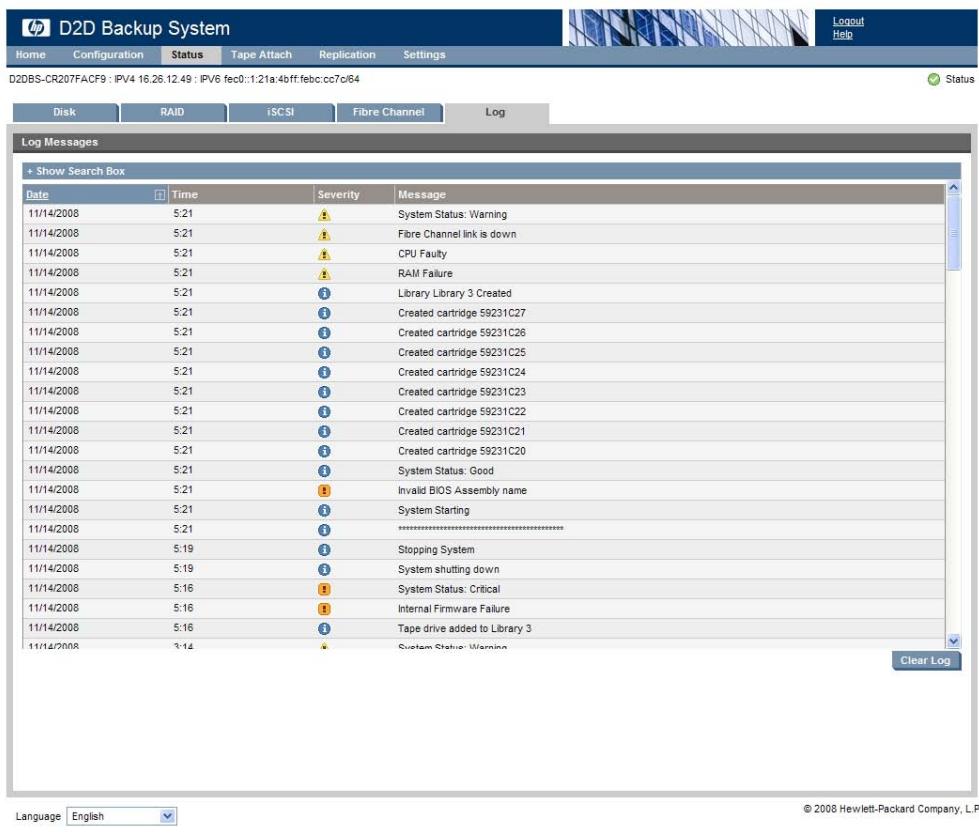Screen dimensions: 979x834
Task: Click info icon for cartridge 59231C23
Action: (x=324, y=392)
